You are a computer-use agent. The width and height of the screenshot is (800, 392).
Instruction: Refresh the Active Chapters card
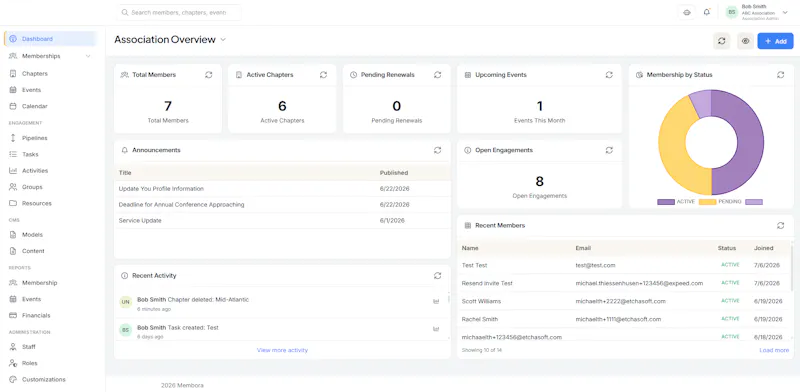click(x=323, y=75)
